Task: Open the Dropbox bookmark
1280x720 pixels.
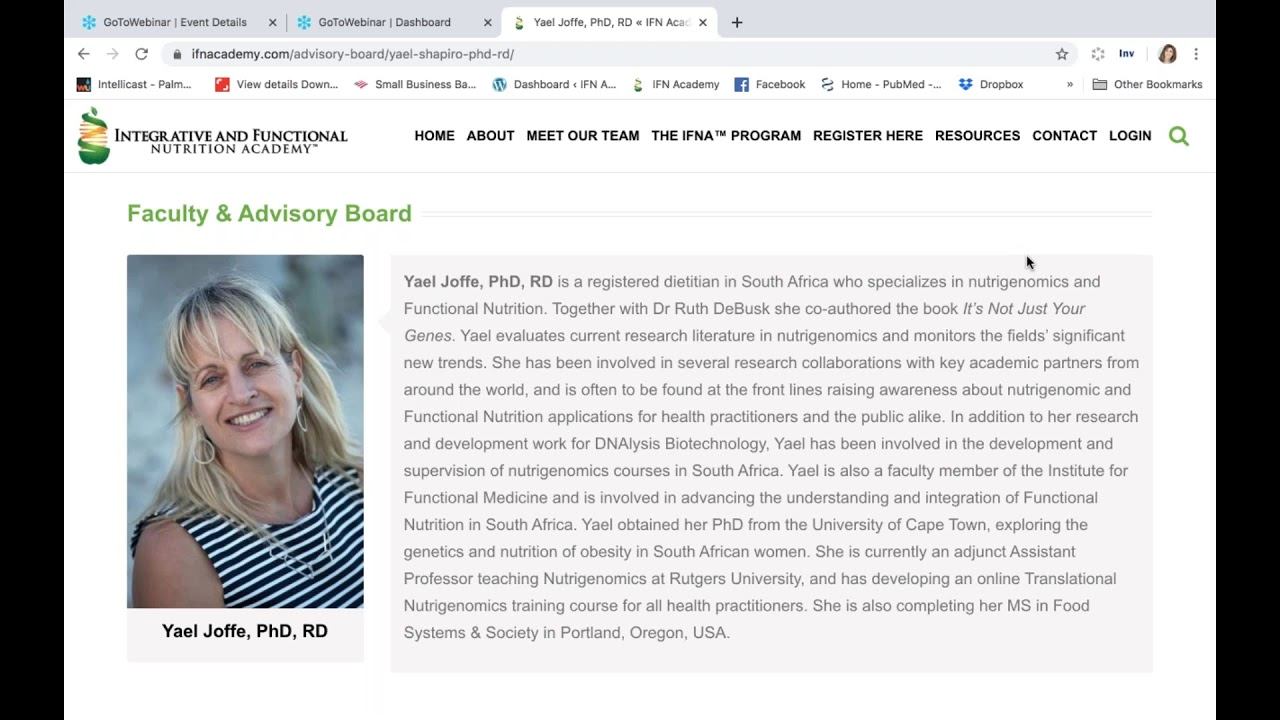Action: point(991,84)
